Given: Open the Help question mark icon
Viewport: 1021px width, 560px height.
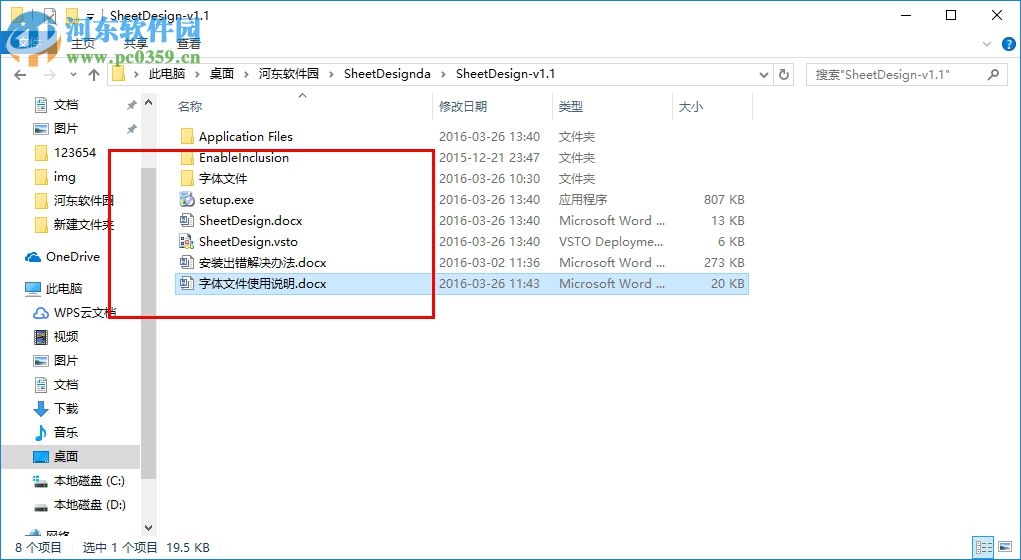Looking at the screenshot, I should [x=1008, y=44].
